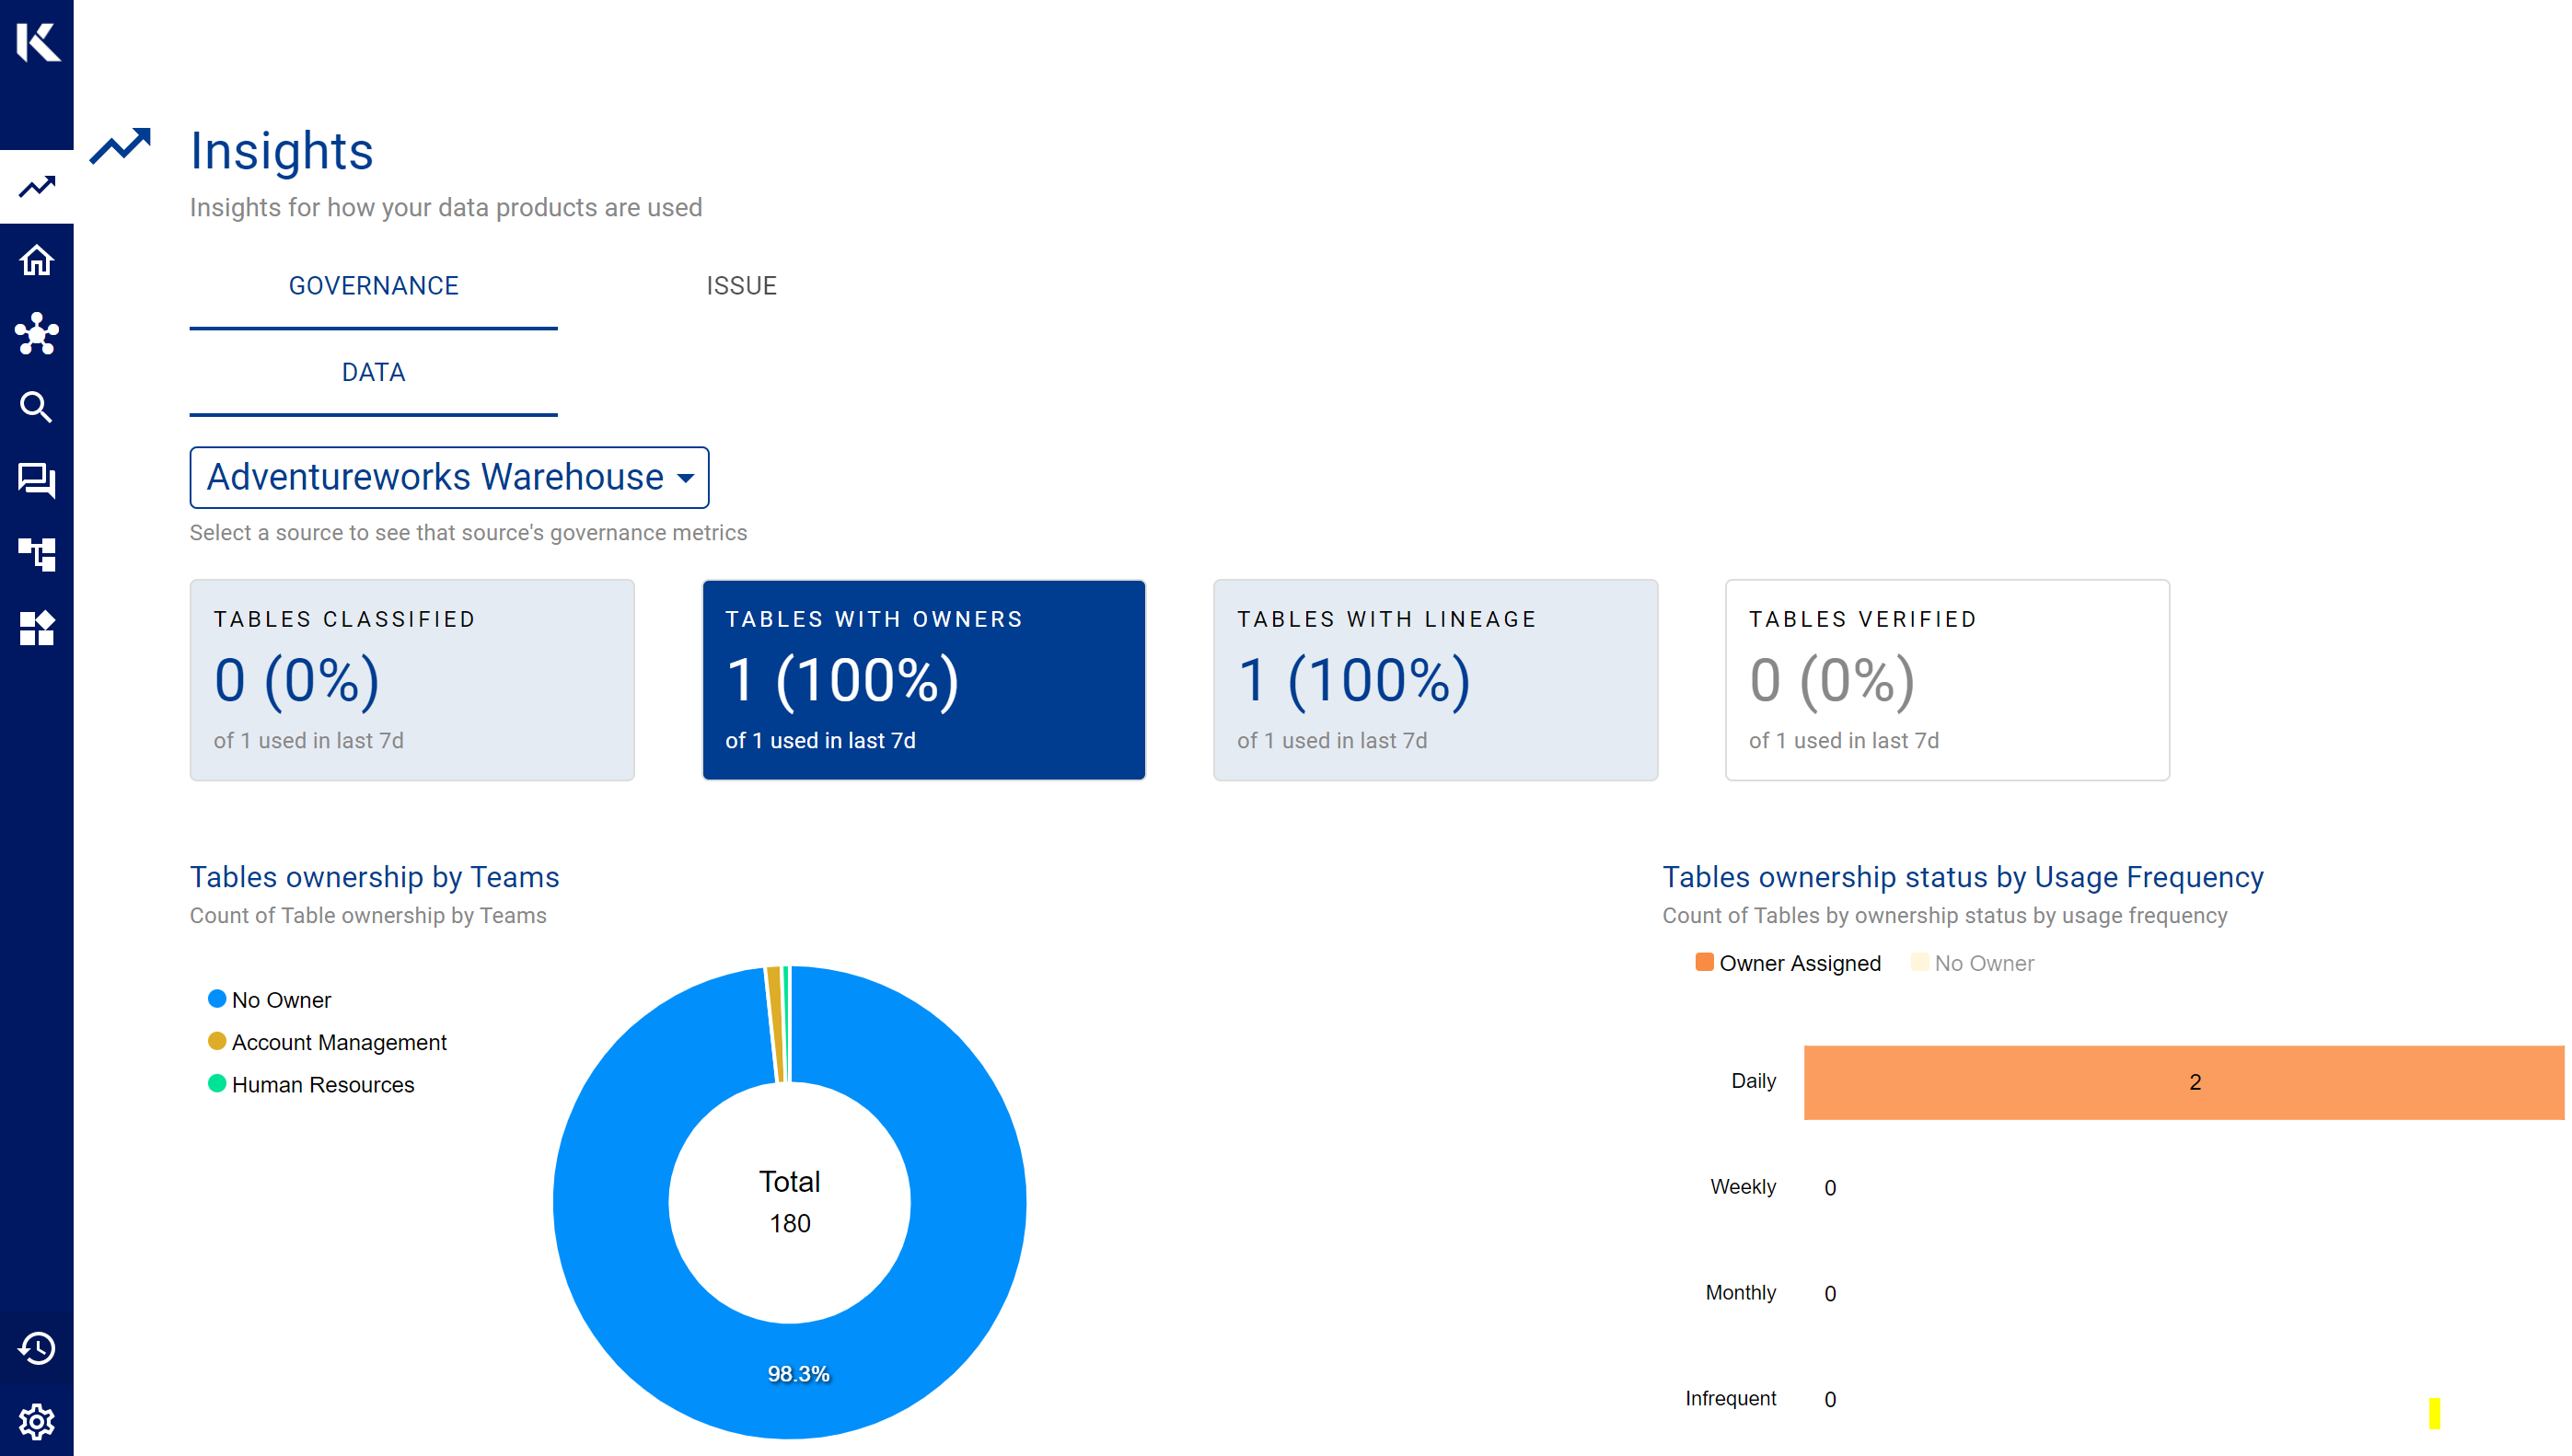Switch to the ISSUE tab
Viewport: 2572px width, 1456px height.
741,286
